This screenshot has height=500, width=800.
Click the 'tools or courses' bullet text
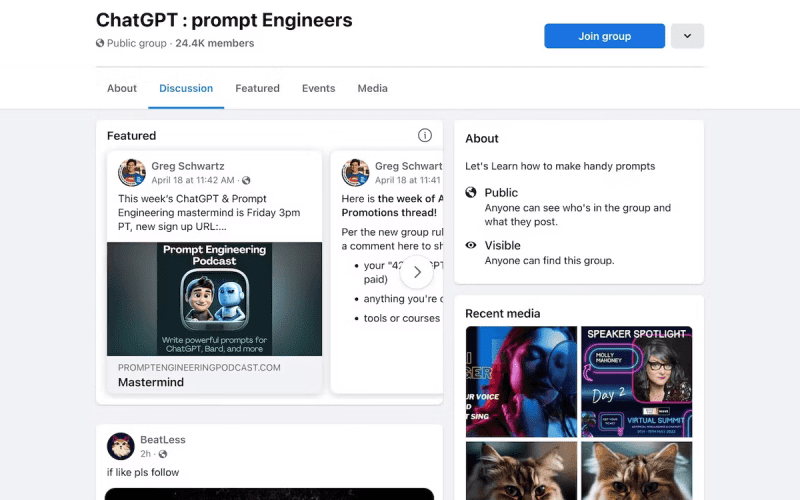[402, 318]
